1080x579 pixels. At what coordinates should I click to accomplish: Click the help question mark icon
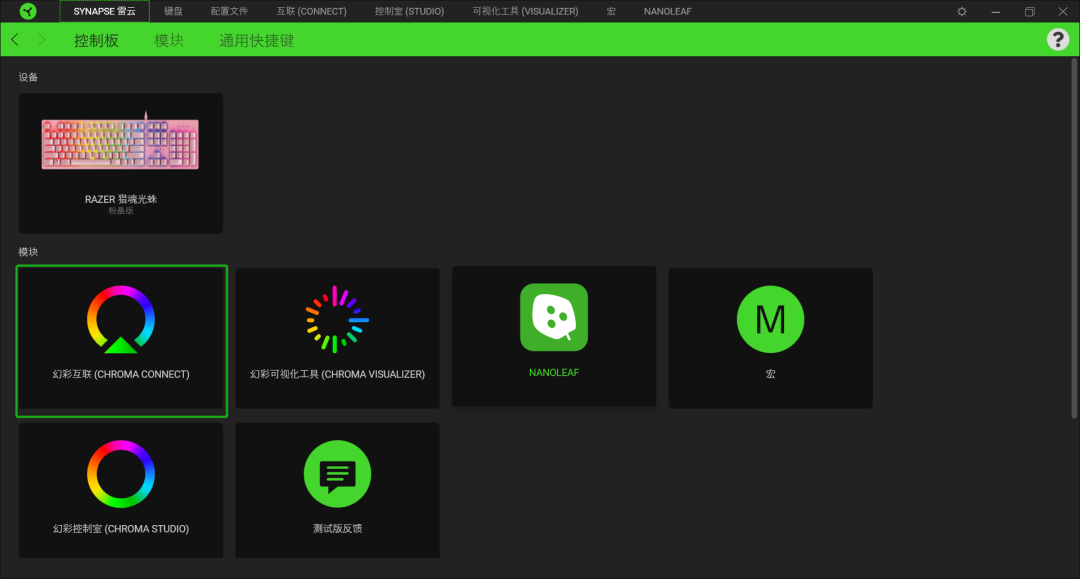(1058, 39)
